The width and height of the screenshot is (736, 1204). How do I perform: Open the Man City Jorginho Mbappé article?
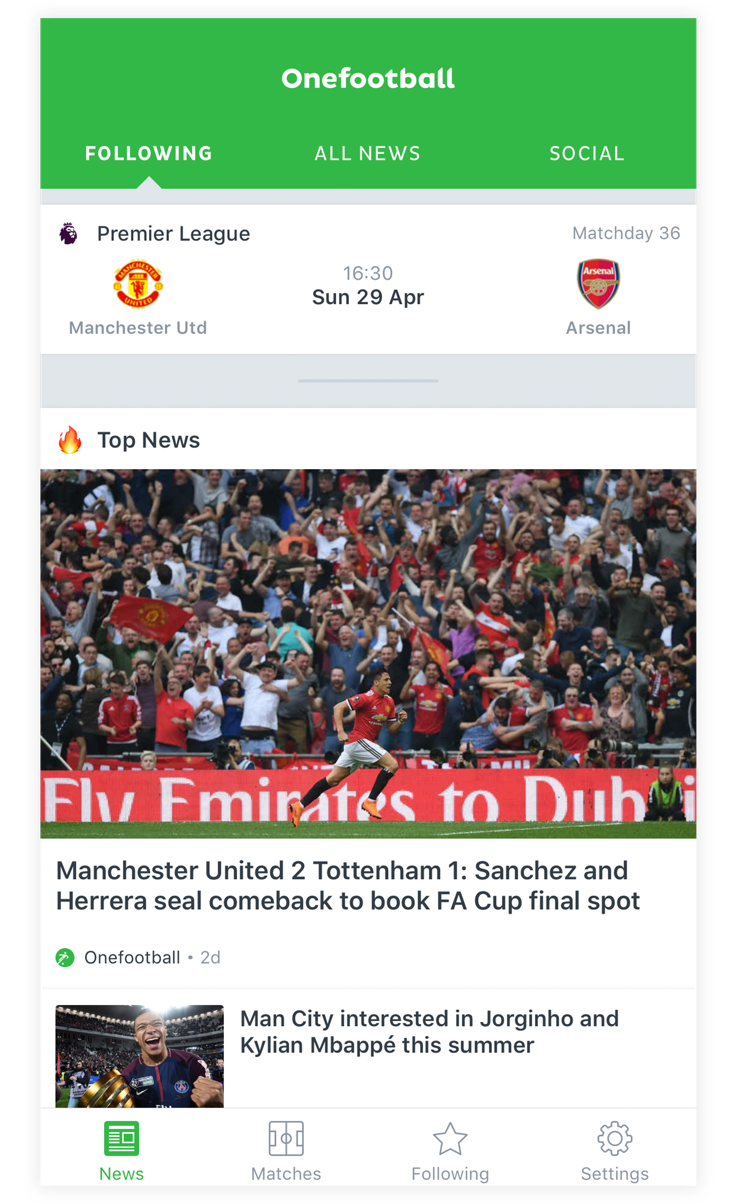point(429,1032)
